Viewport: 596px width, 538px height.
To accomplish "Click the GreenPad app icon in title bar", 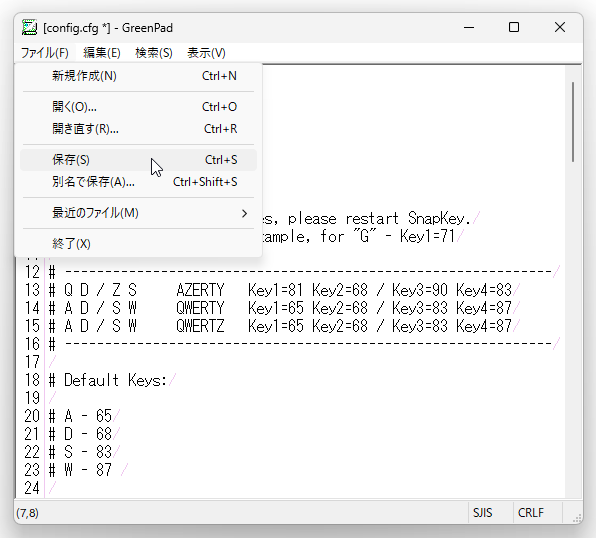I will (29, 28).
